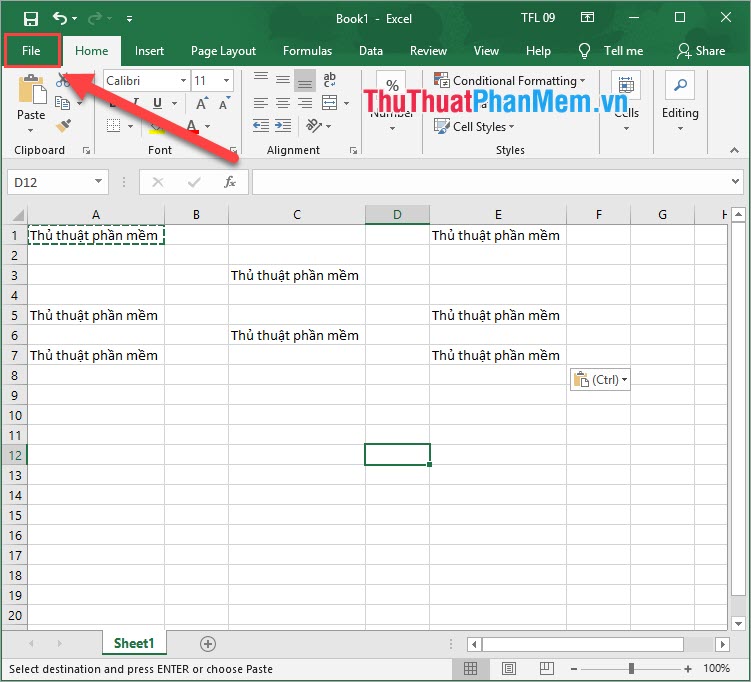This screenshot has height=682, width=751.
Task: Open Name Box D12 dropdown arrow
Action: tap(98, 182)
